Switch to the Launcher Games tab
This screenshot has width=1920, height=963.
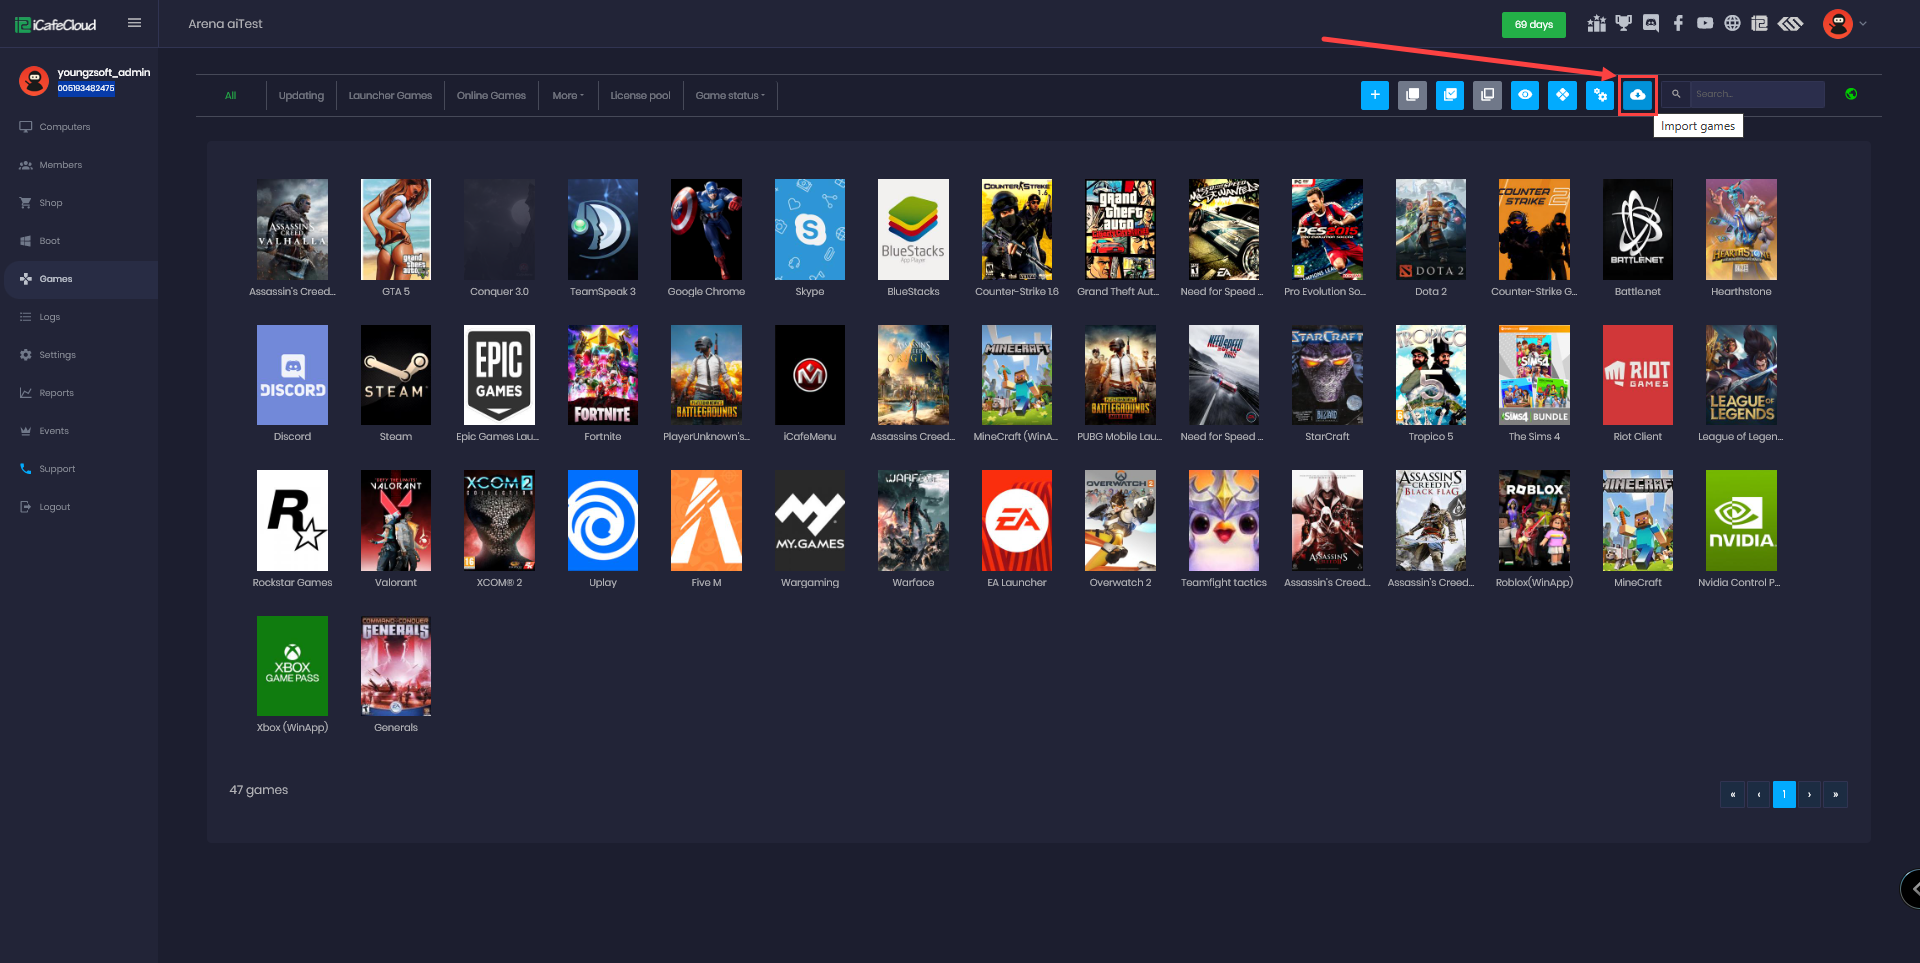click(390, 96)
